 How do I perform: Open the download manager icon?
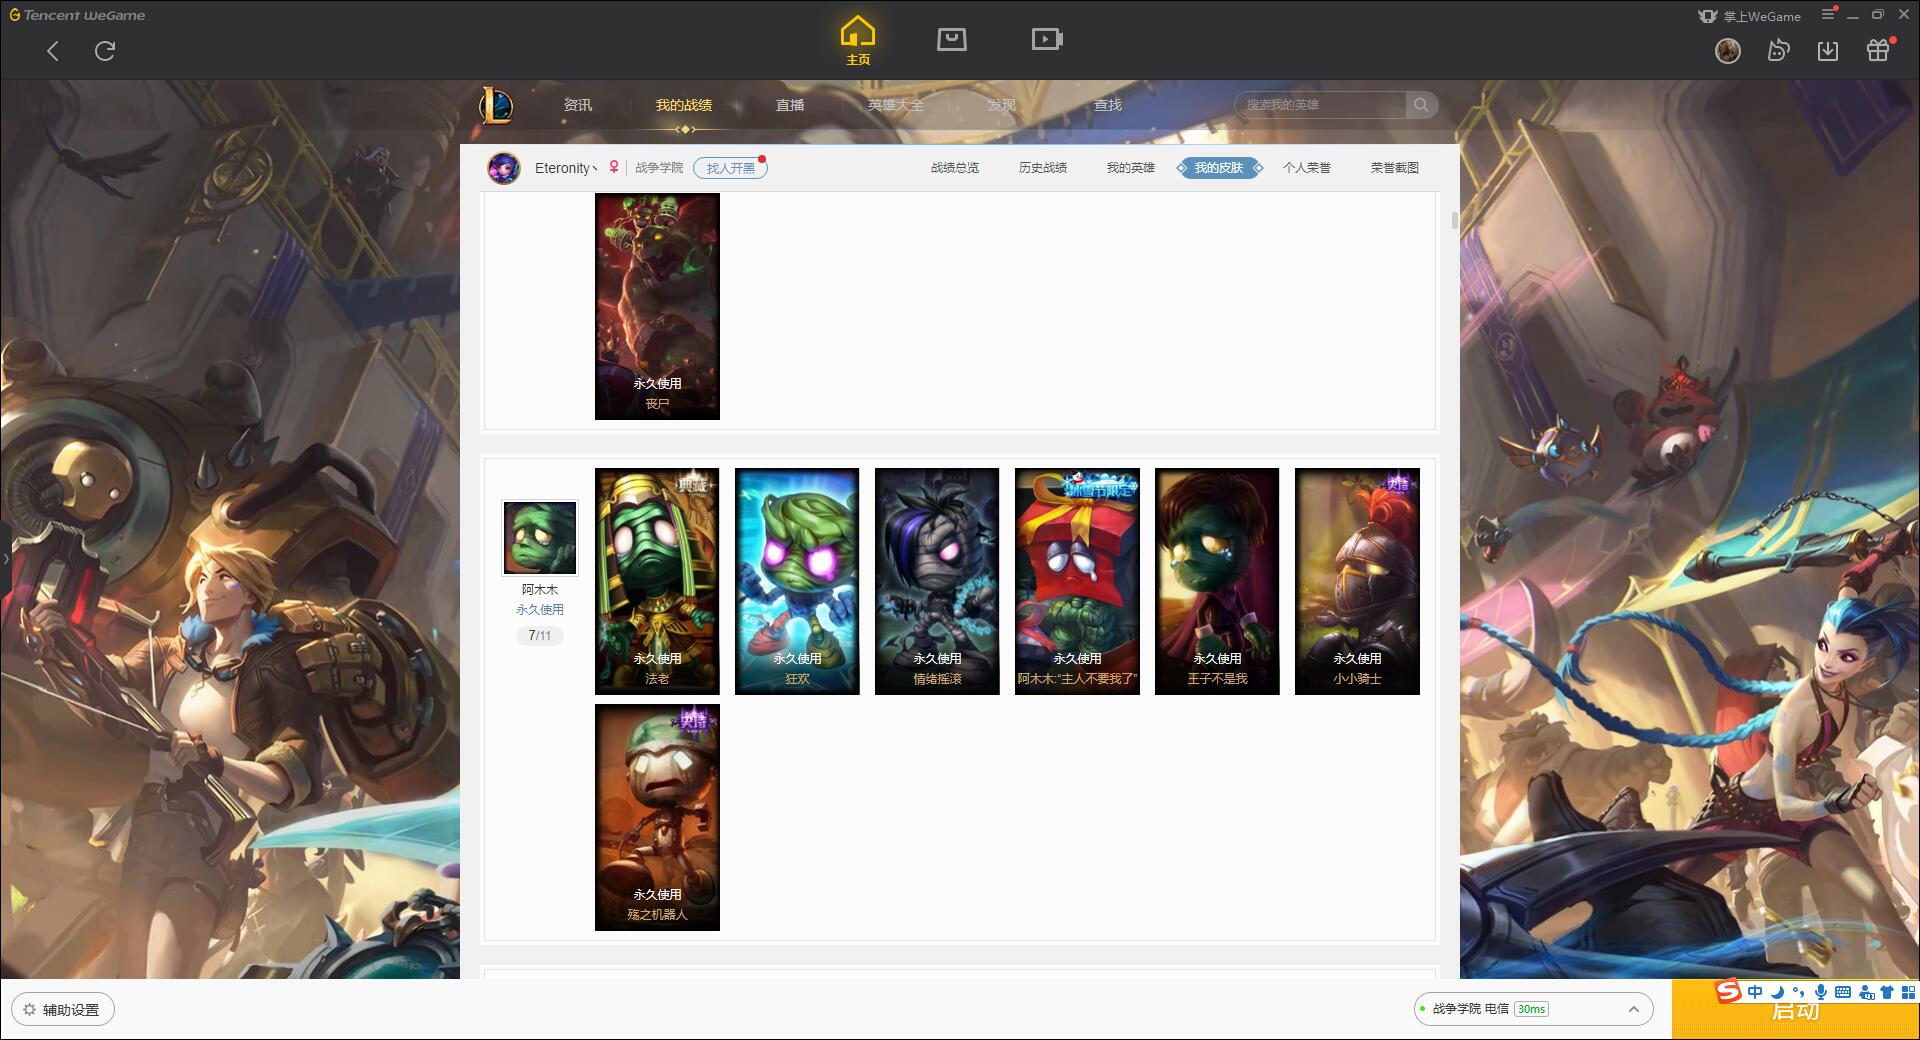pyautogui.click(x=1828, y=50)
